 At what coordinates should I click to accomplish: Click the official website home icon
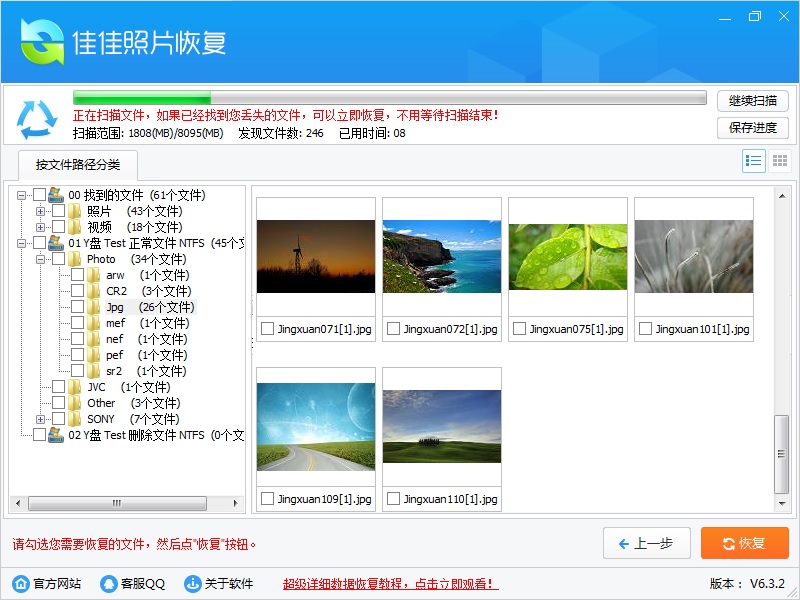point(20,584)
